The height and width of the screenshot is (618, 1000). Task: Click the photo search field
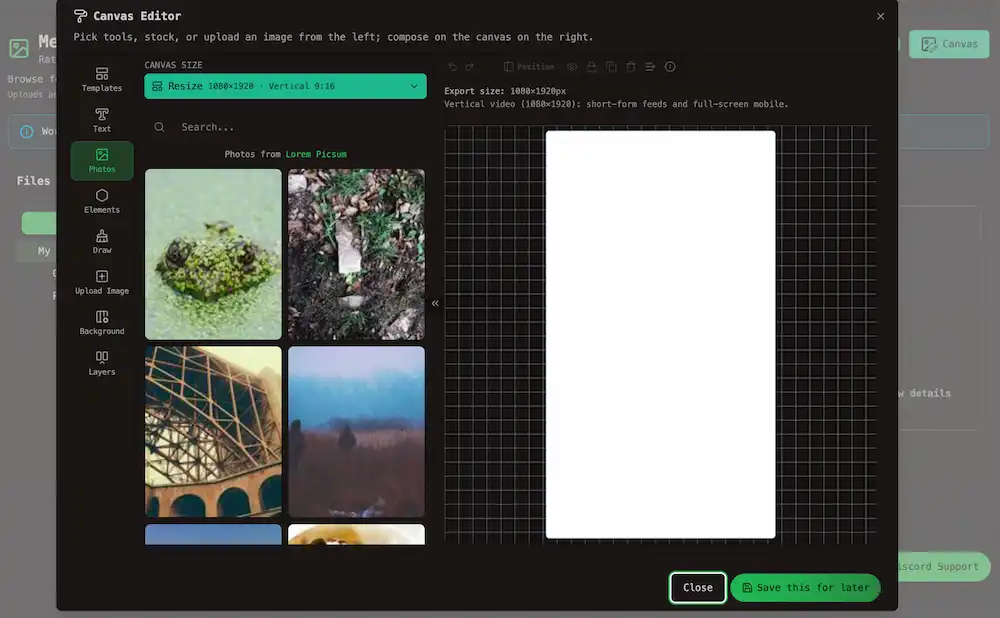(x=285, y=127)
